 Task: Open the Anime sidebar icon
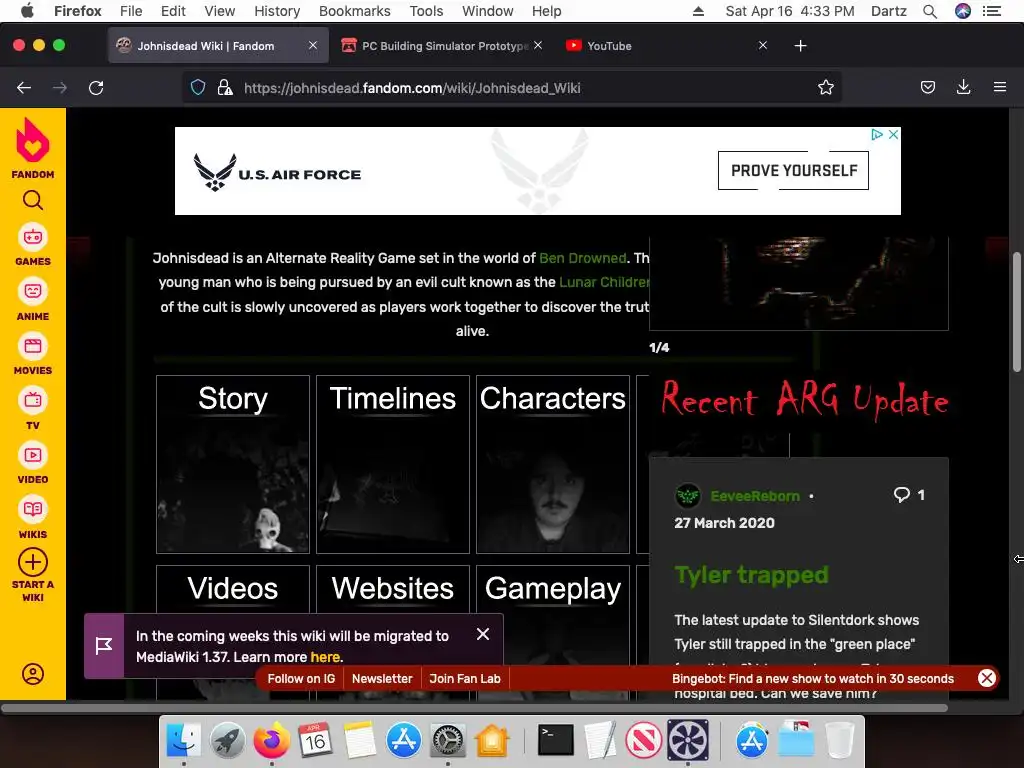click(x=33, y=291)
